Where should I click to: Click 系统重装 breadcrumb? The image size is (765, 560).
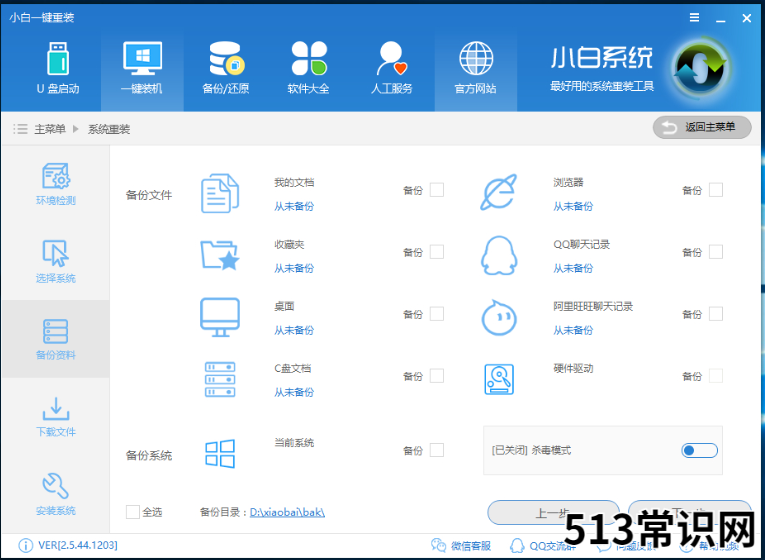click(109, 129)
